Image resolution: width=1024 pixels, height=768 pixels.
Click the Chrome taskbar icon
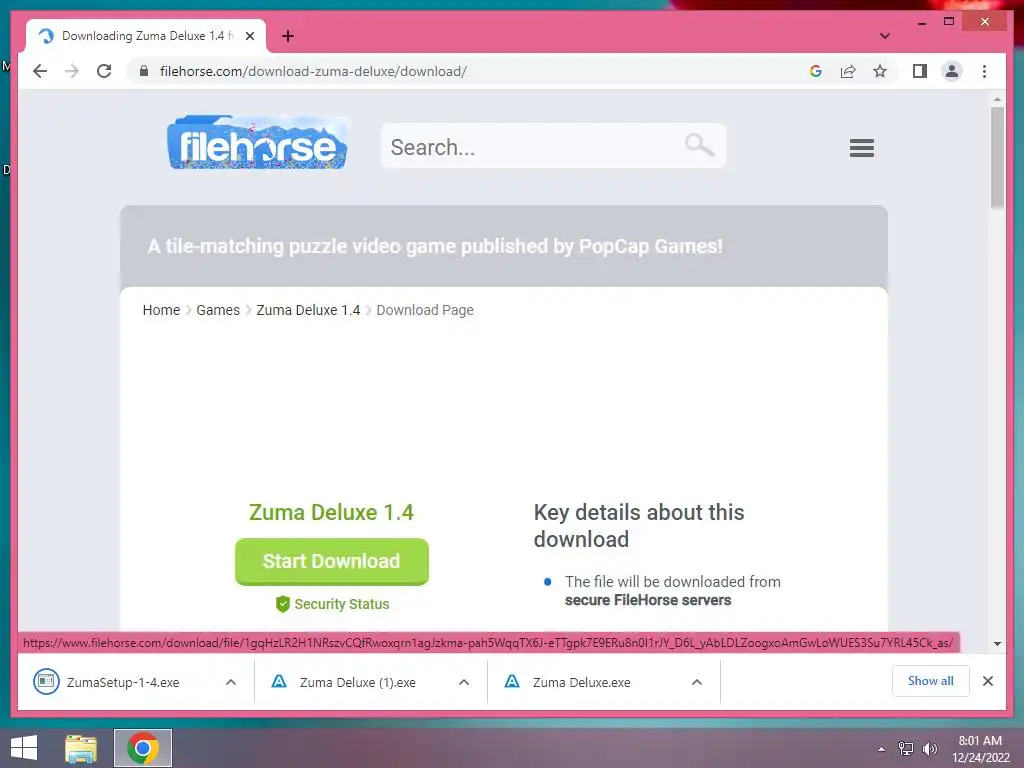tap(143, 748)
